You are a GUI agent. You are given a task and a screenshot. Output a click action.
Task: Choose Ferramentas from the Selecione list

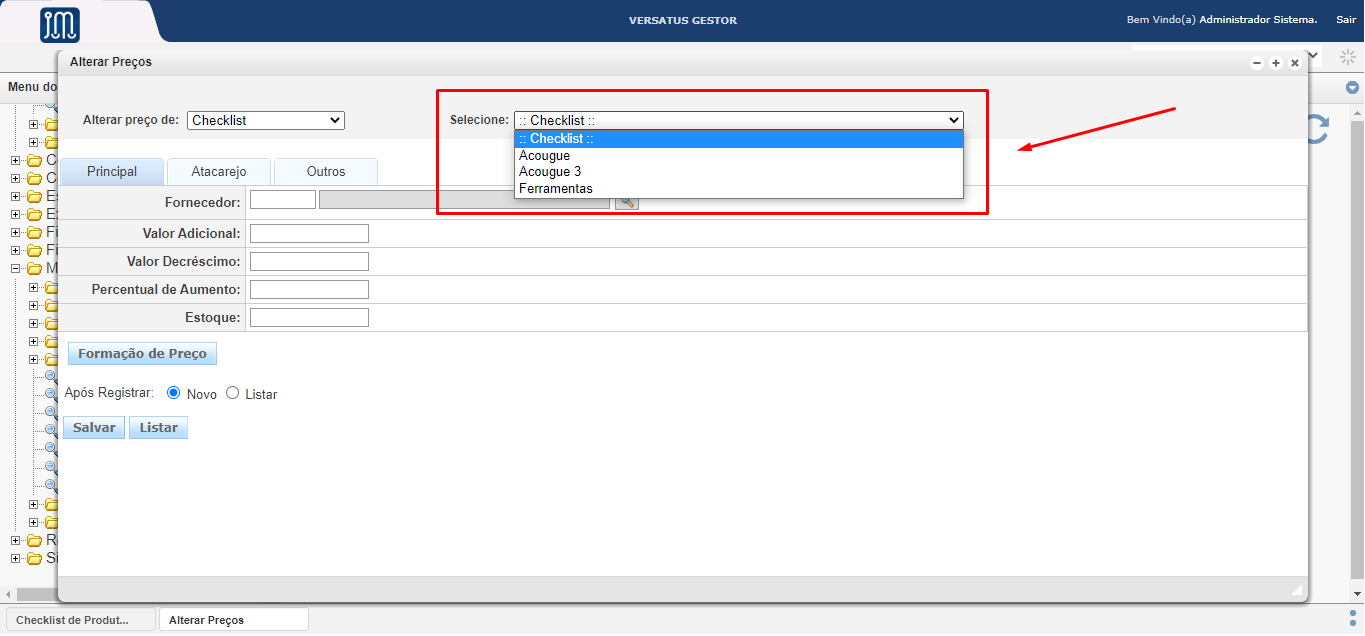pos(556,188)
